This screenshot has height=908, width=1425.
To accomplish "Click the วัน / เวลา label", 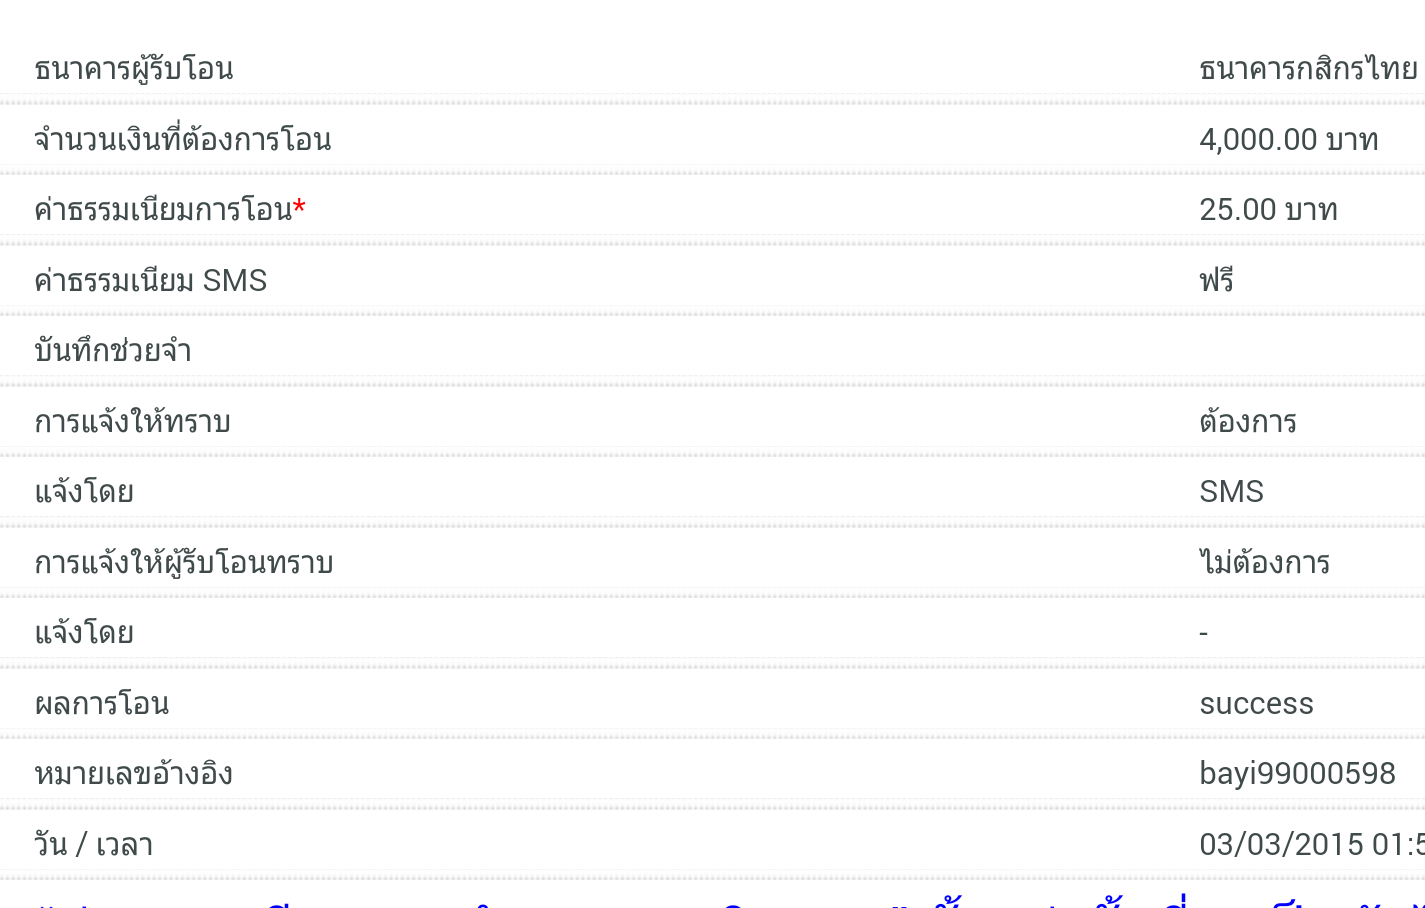I will (94, 845).
